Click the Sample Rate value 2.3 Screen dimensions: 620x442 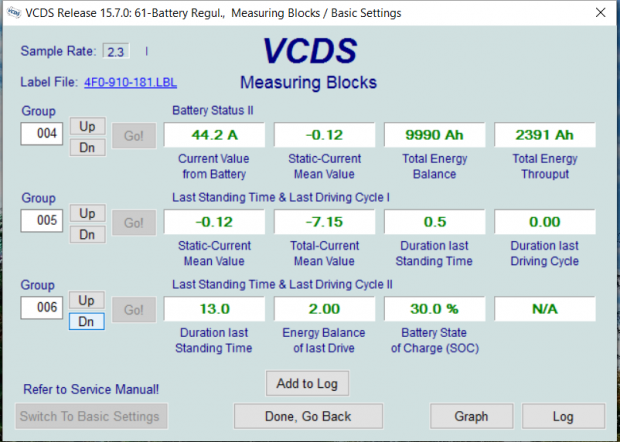pos(115,51)
